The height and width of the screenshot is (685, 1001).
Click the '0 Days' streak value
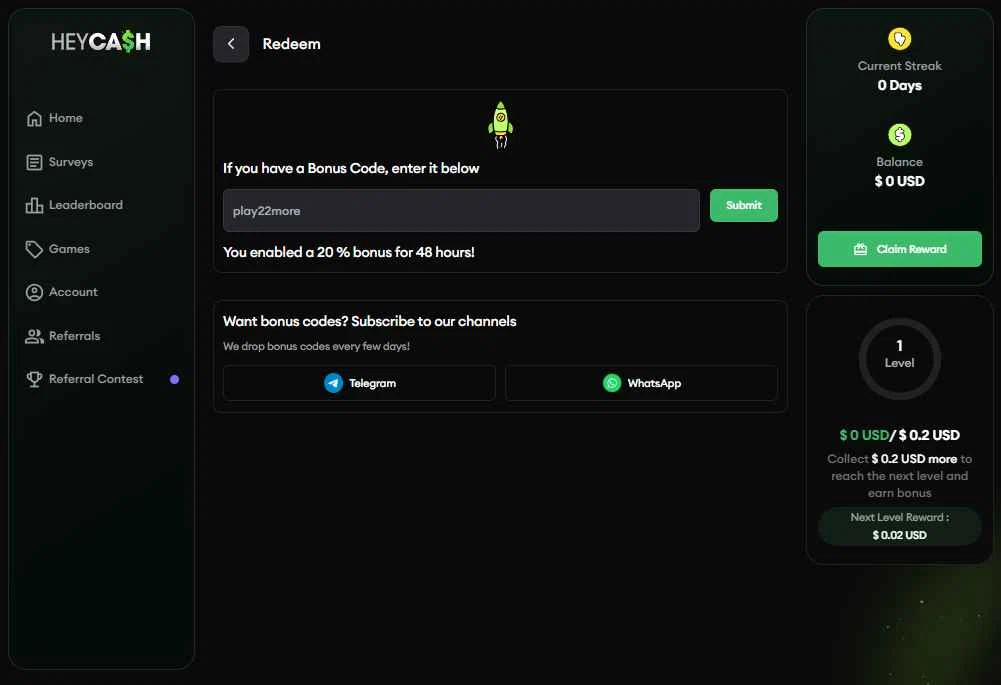899,86
